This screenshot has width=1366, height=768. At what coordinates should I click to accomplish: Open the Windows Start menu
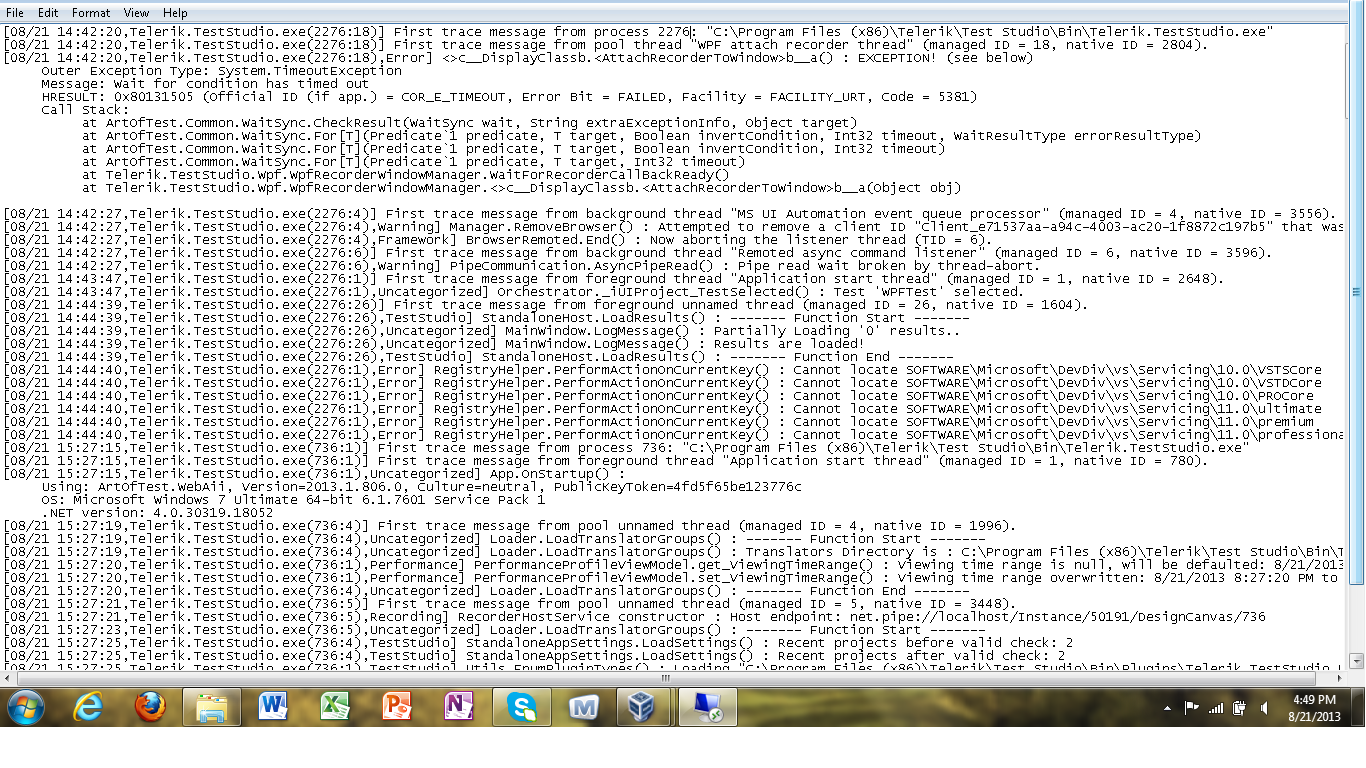click(x=25, y=707)
